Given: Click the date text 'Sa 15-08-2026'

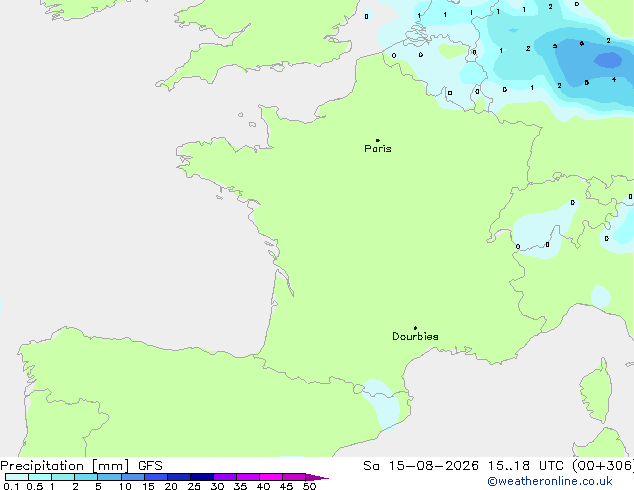Looking at the screenshot, I should point(421,466).
